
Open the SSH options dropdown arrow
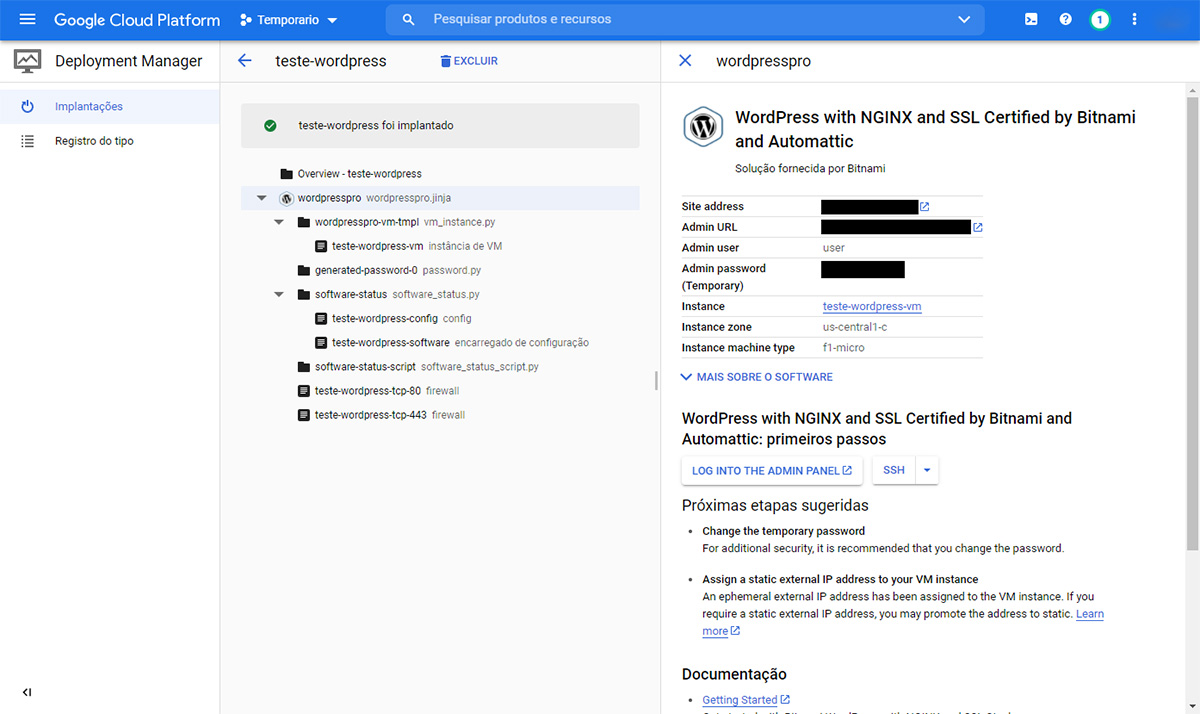[x=927, y=471]
